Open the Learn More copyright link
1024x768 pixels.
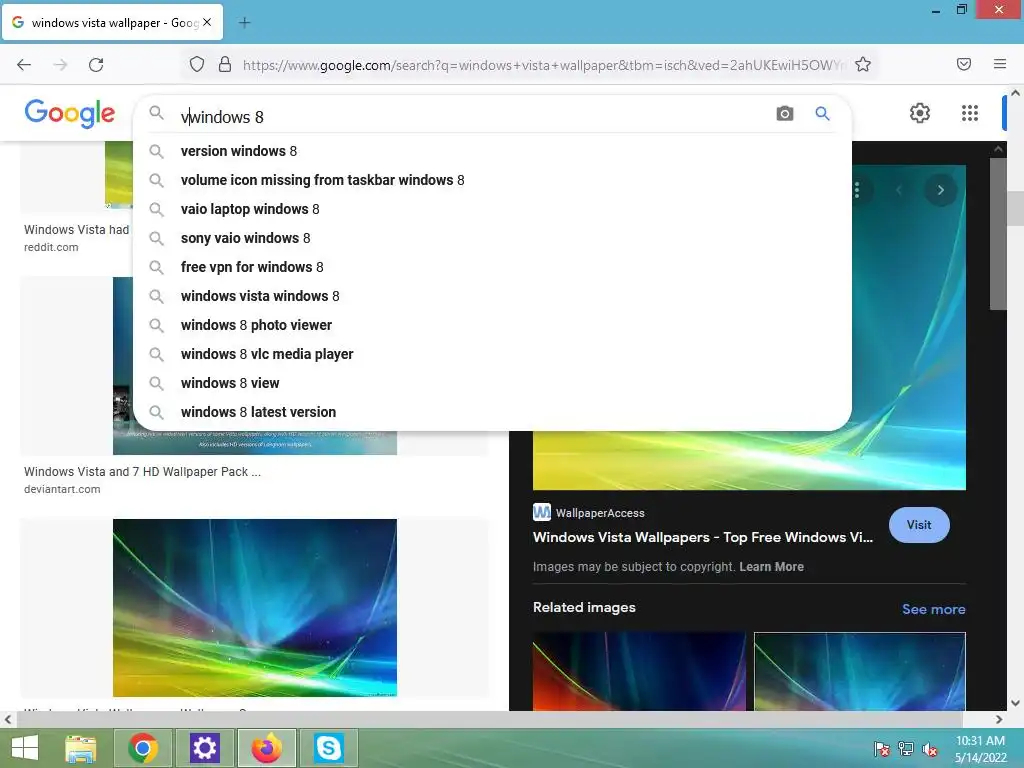coord(771,567)
